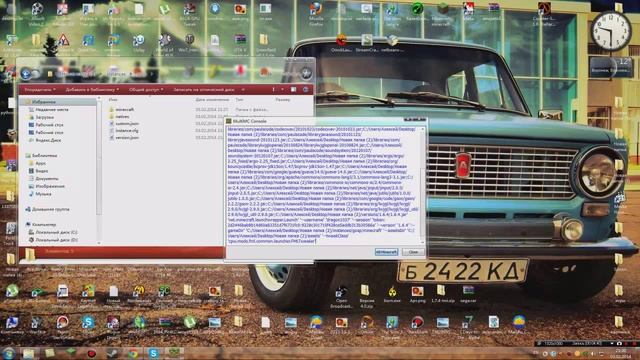Select Apps library in Explorer sidebar
640x360 pixels.
pyautogui.click(x=37, y=163)
